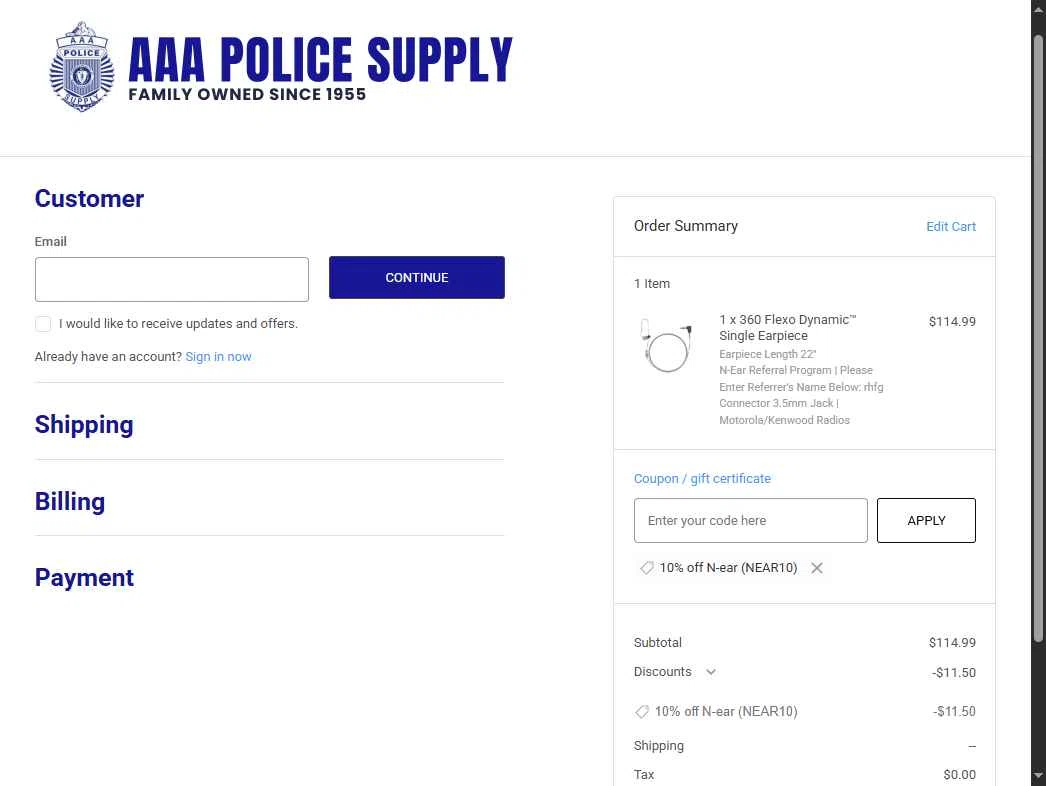Follow the Sign in now link
The height and width of the screenshot is (786, 1046).
218,356
